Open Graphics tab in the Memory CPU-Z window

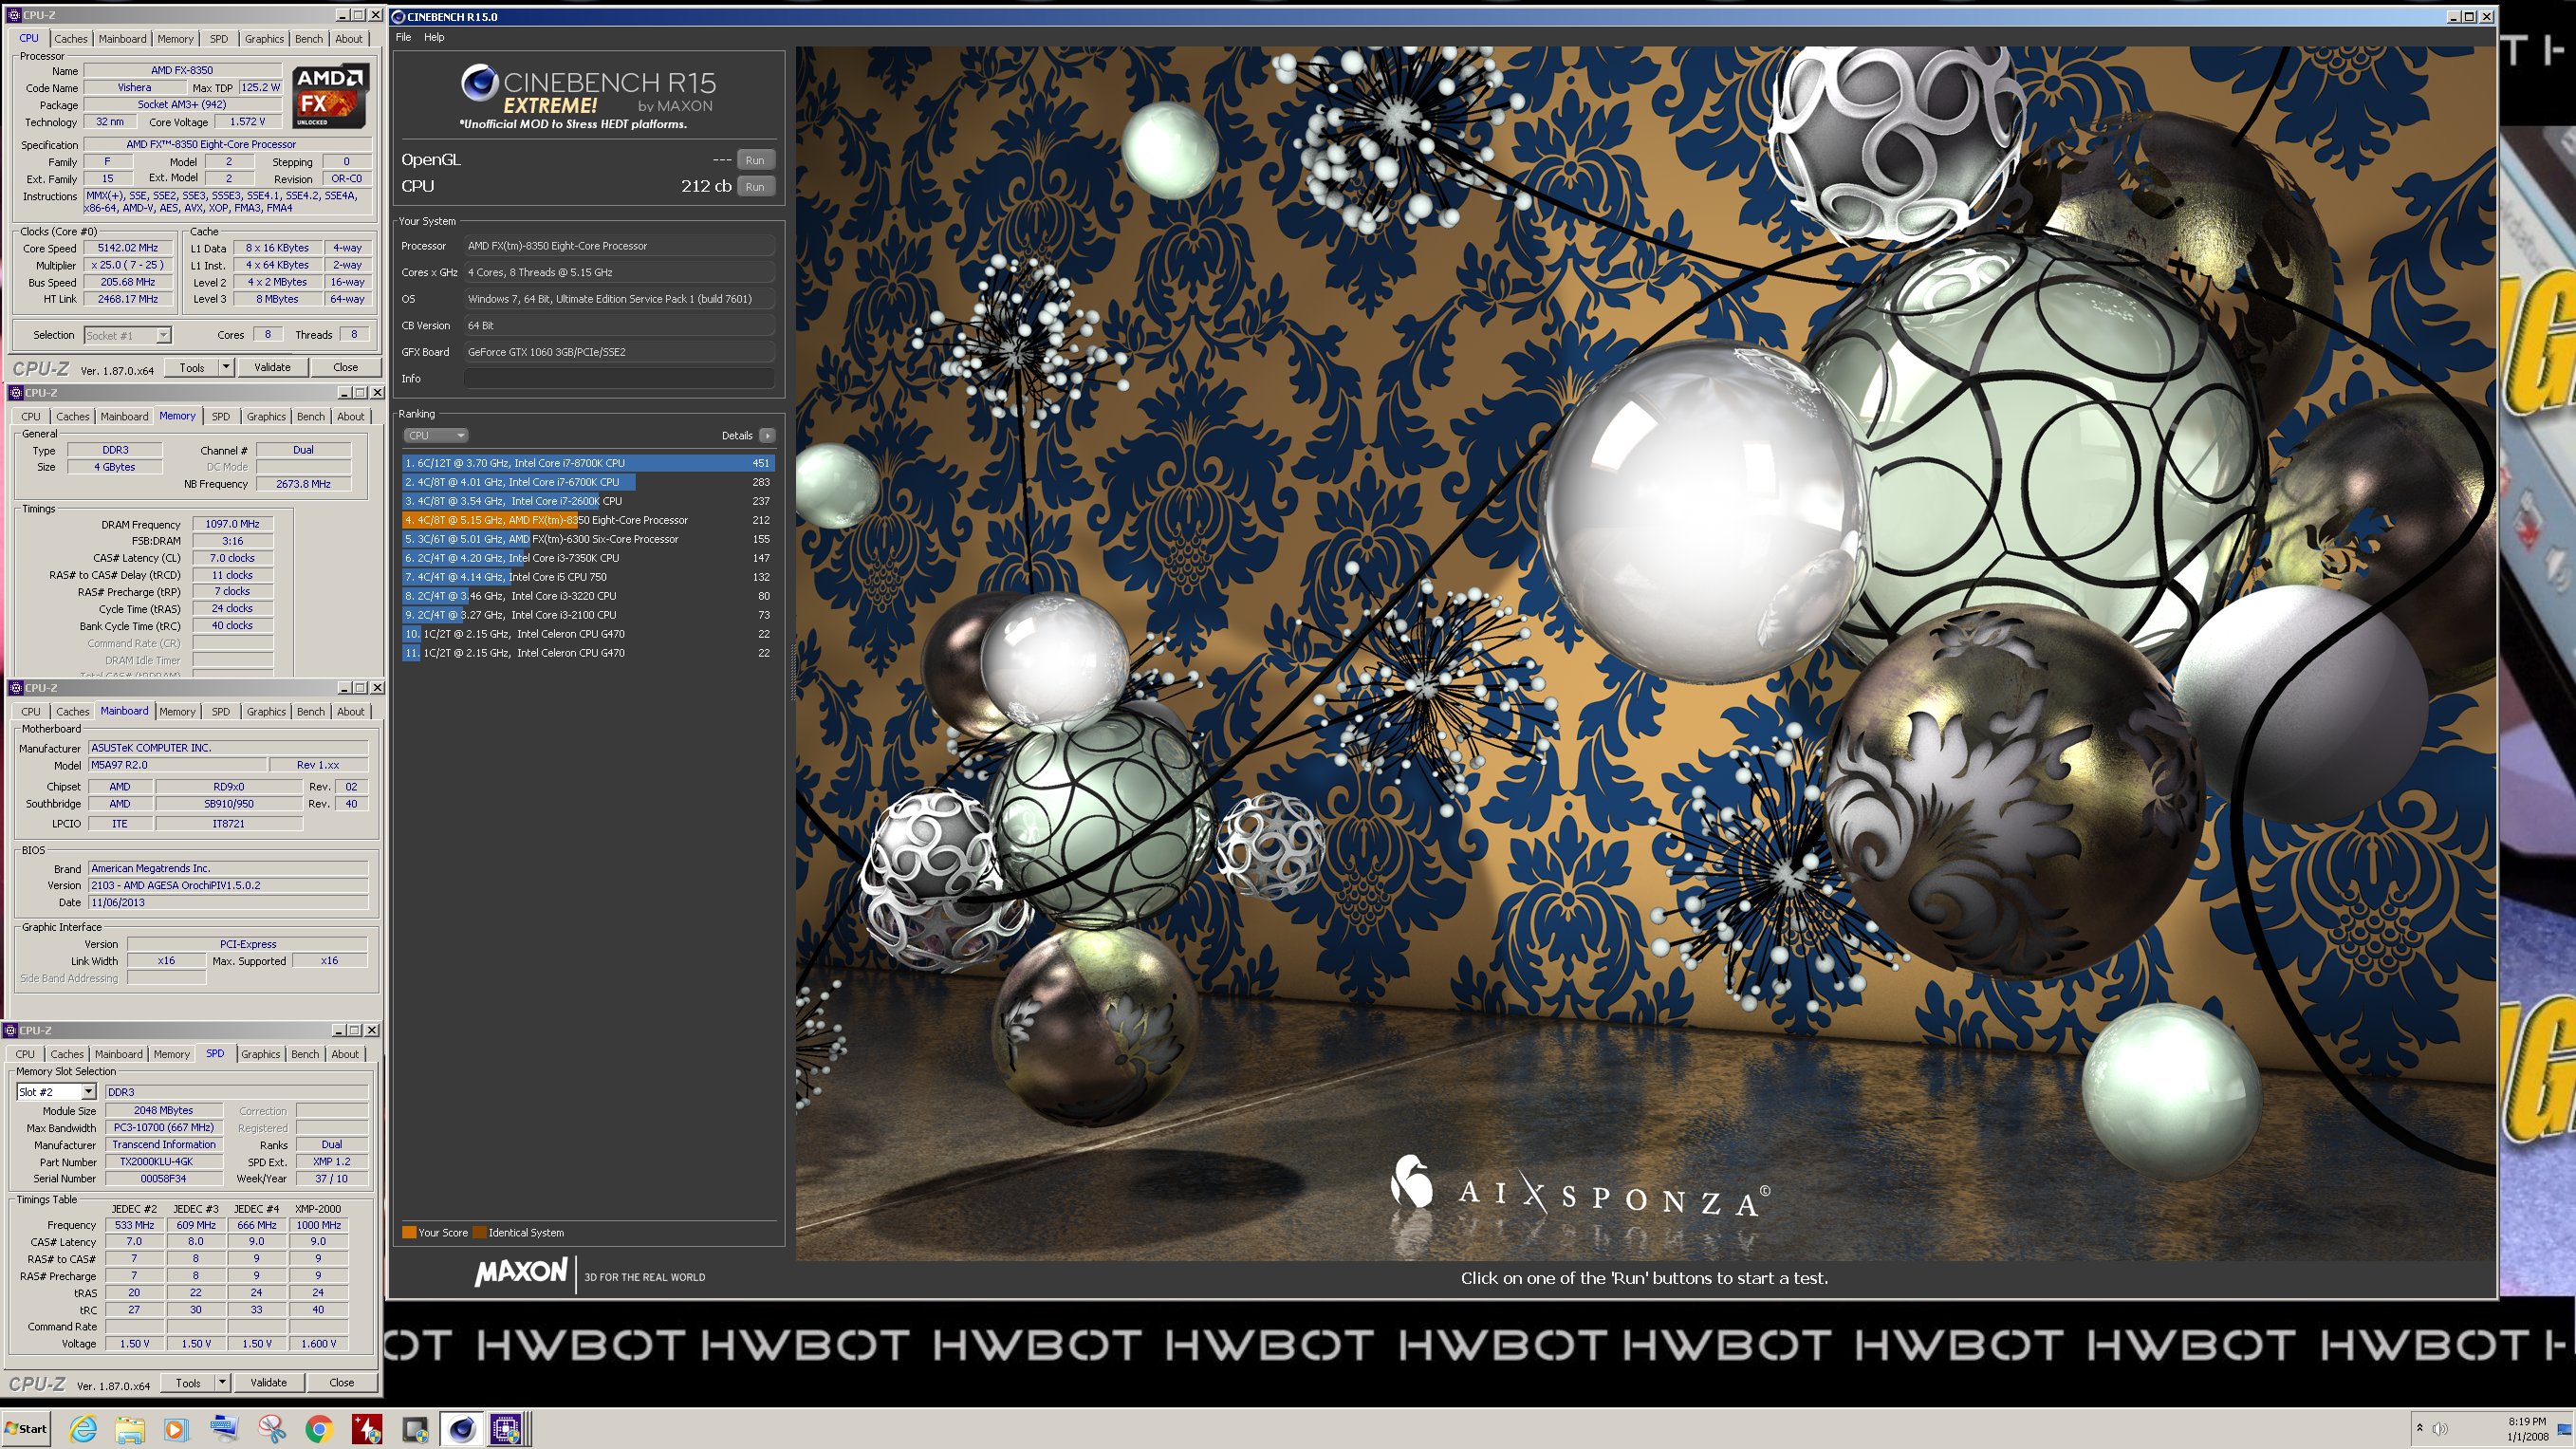[x=266, y=416]
